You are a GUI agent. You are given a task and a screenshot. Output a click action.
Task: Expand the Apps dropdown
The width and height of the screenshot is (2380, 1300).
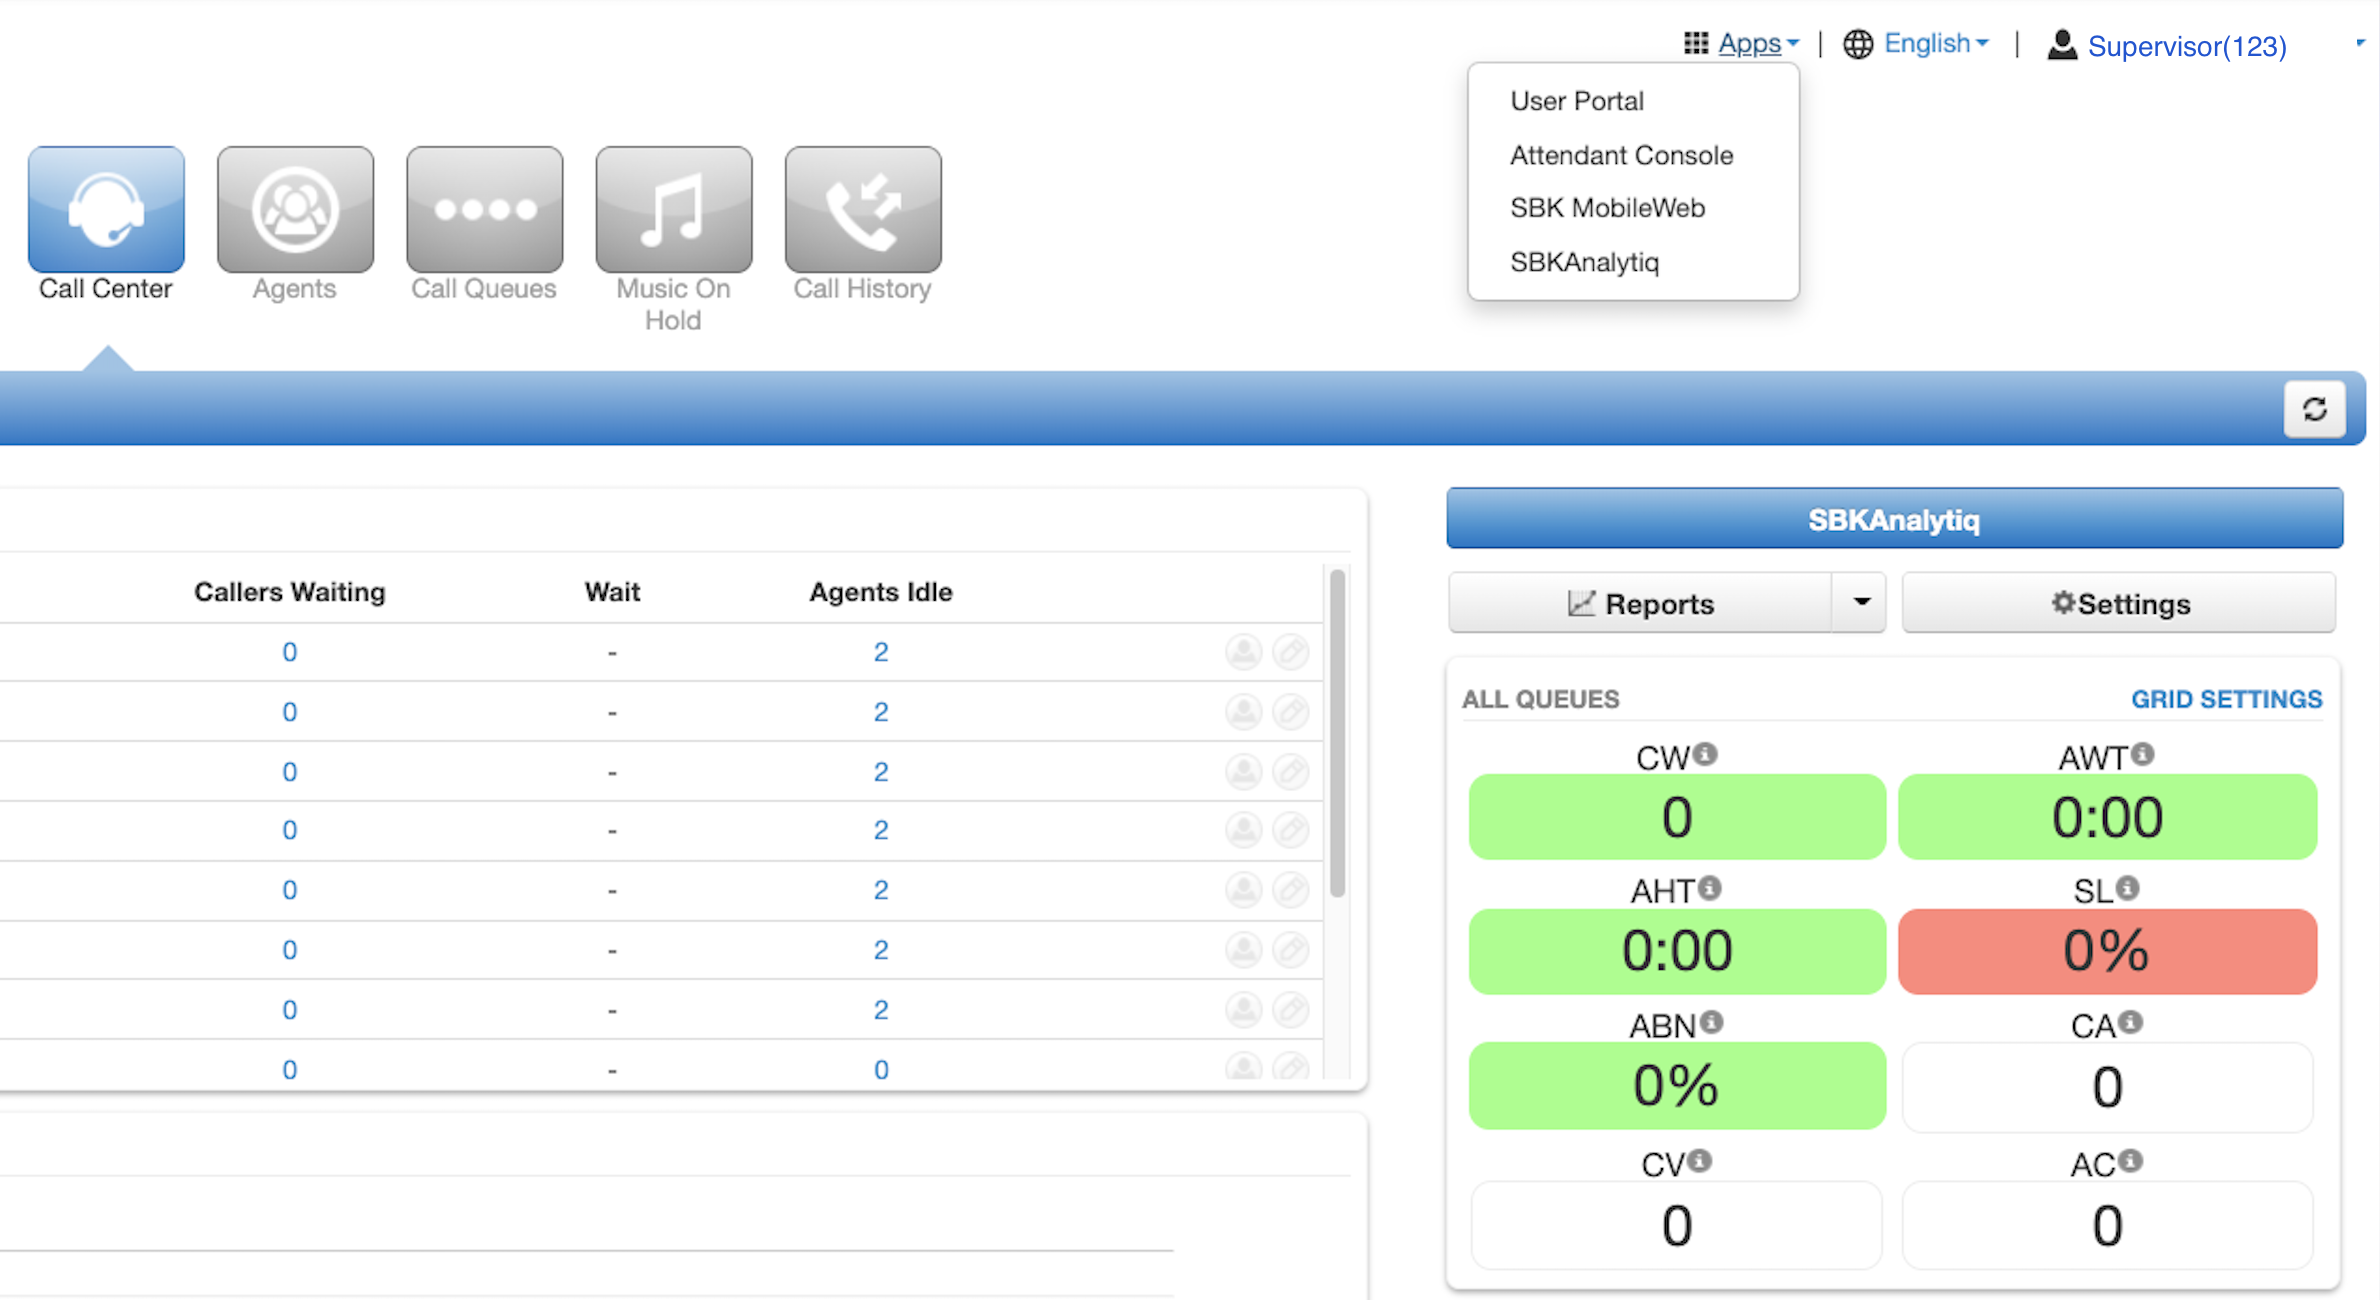(1759, 43)
